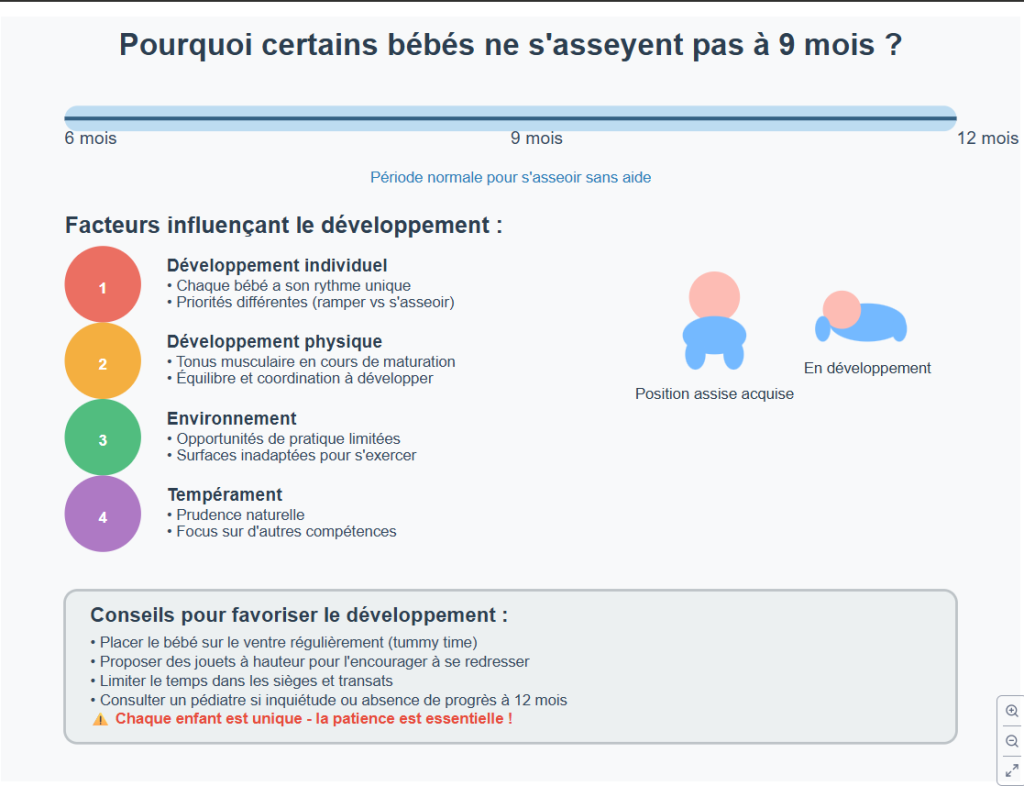The image size is (1024, 786).
Task: Click the green circle numbered 3
Action: point(102,438)
